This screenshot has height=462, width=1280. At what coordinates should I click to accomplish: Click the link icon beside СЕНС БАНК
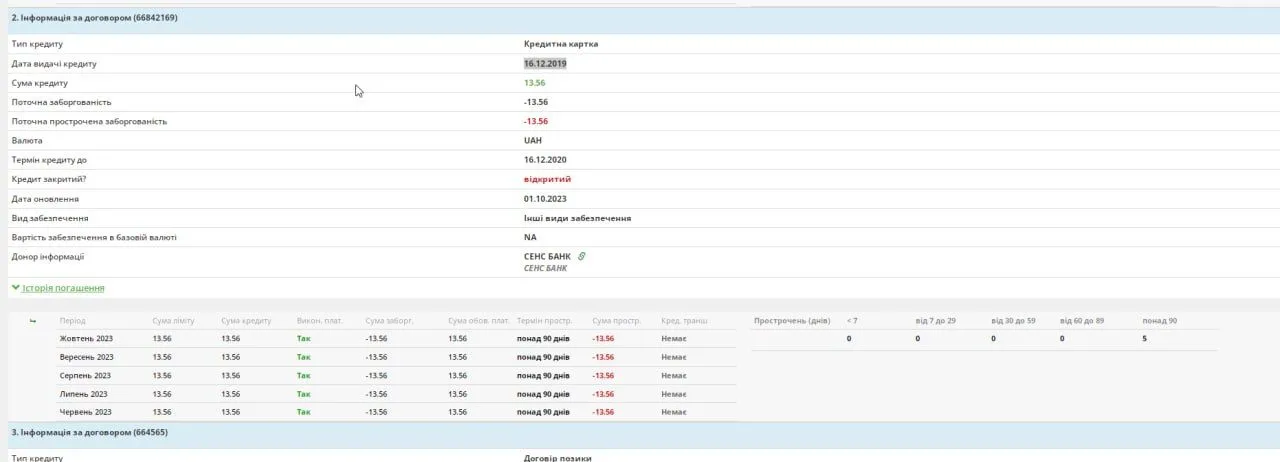(x=582, y=256)
